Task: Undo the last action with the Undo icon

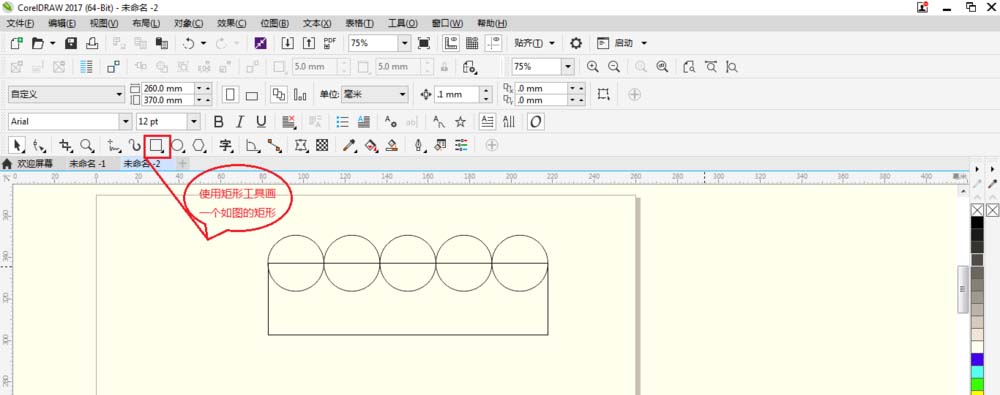Action: click(x=189, y=43)
